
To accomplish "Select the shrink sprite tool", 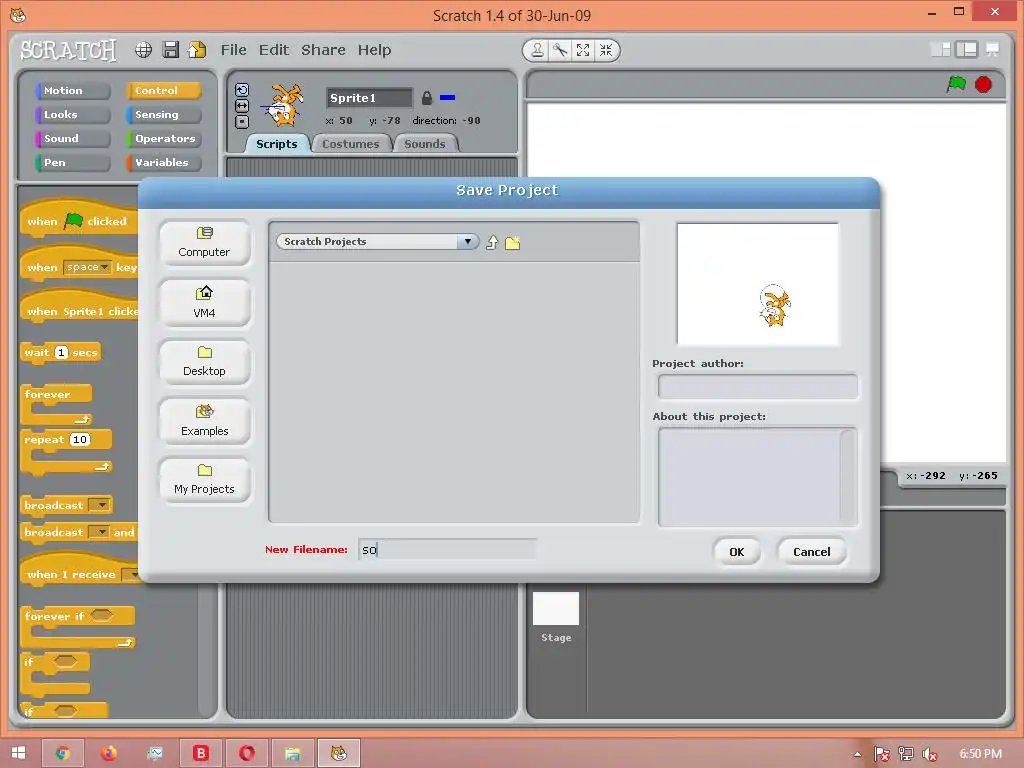I will coord(606,50).
